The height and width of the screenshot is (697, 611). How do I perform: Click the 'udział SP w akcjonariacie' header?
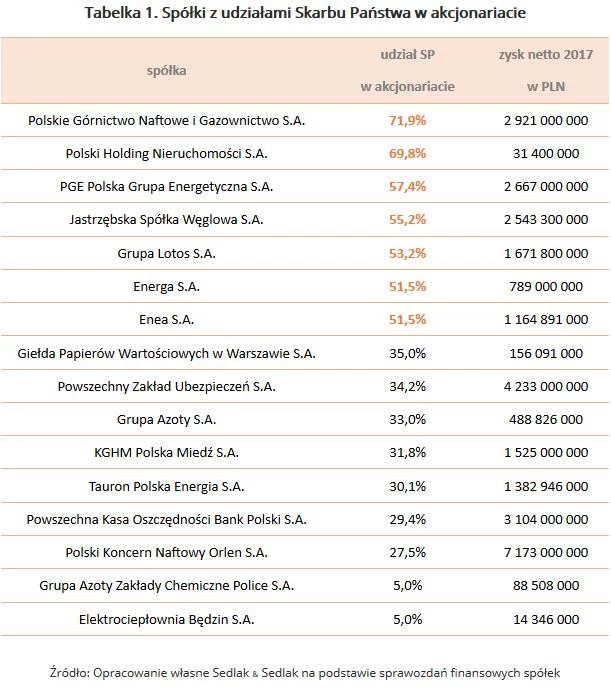(407, 70)
